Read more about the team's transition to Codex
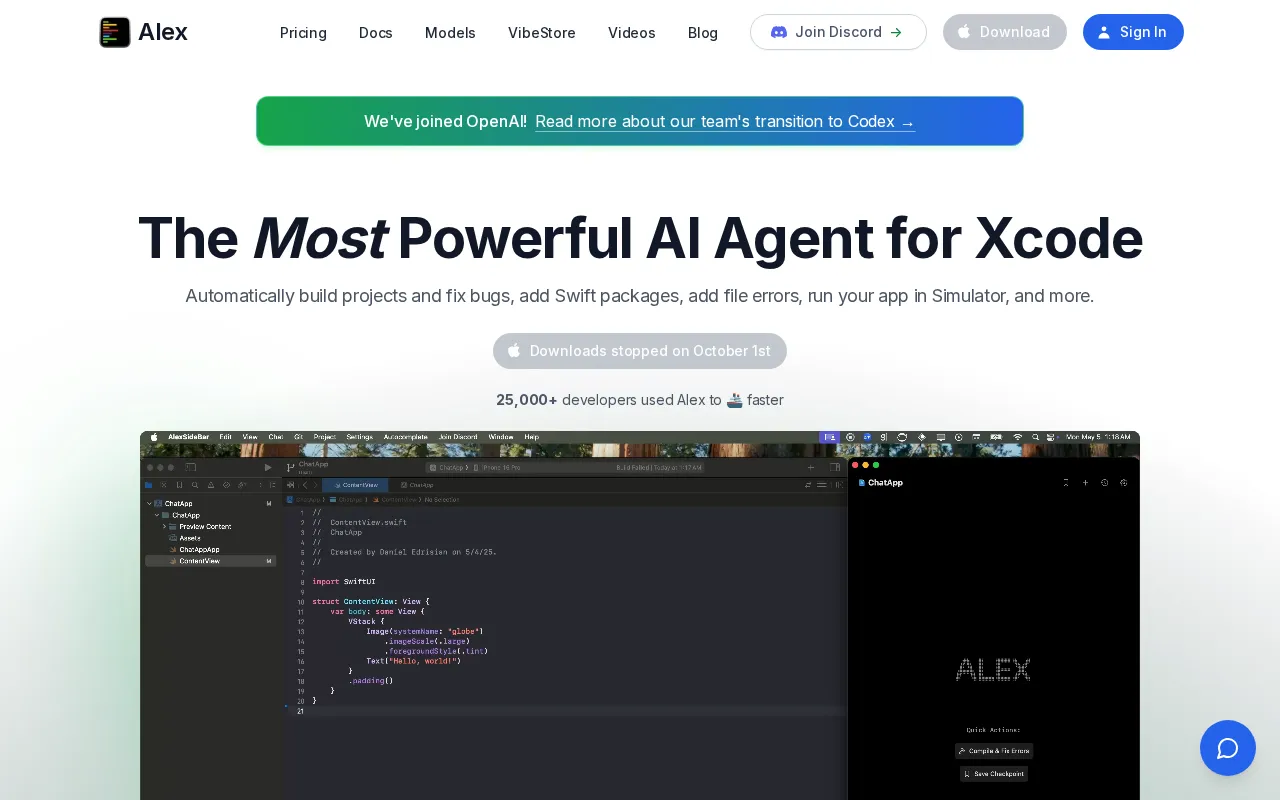Viewport: 1280px width, 800px height. [725, 121]
